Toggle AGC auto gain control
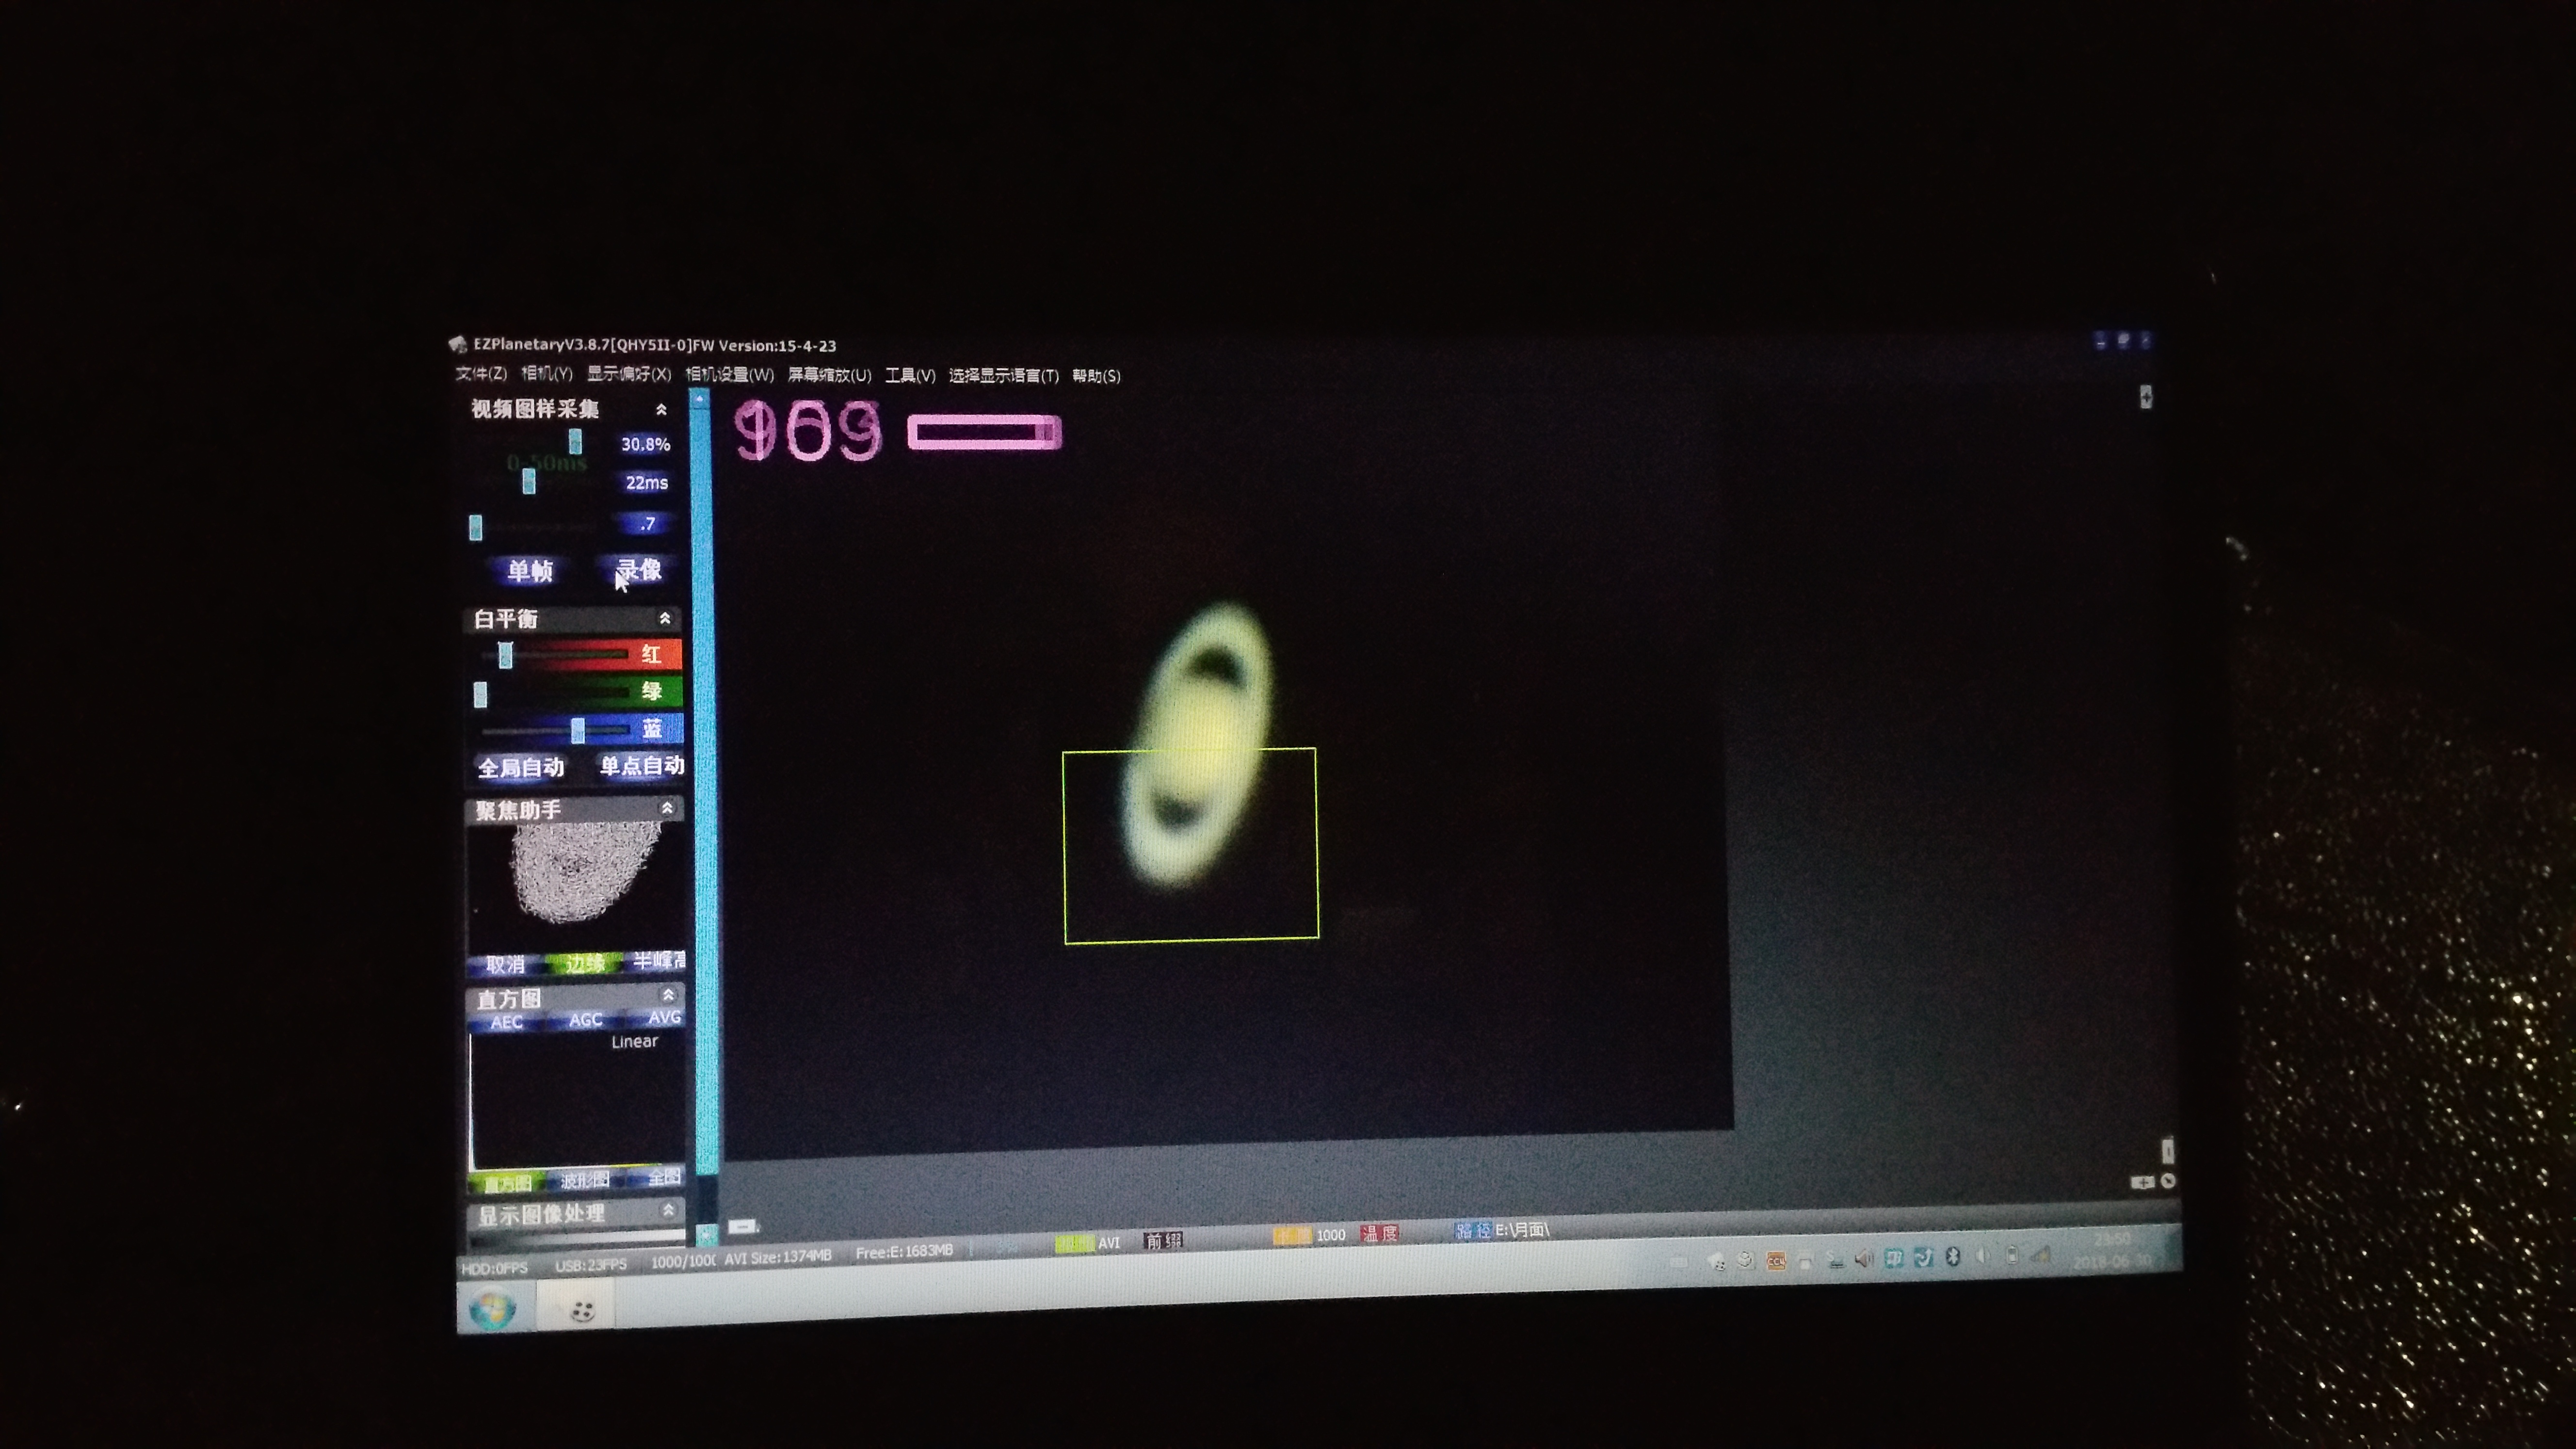Screen dimensions: 2576x1449 click(586, 1020)
